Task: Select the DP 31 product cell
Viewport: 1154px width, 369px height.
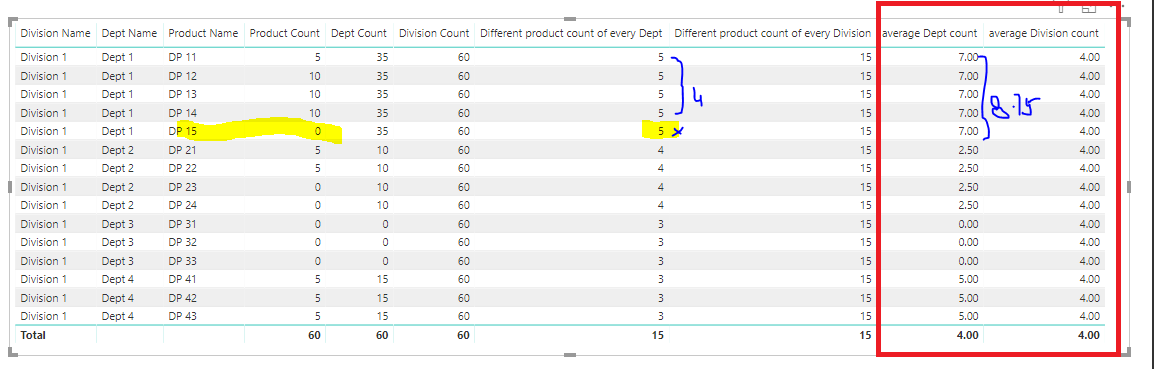Action: 183,223
